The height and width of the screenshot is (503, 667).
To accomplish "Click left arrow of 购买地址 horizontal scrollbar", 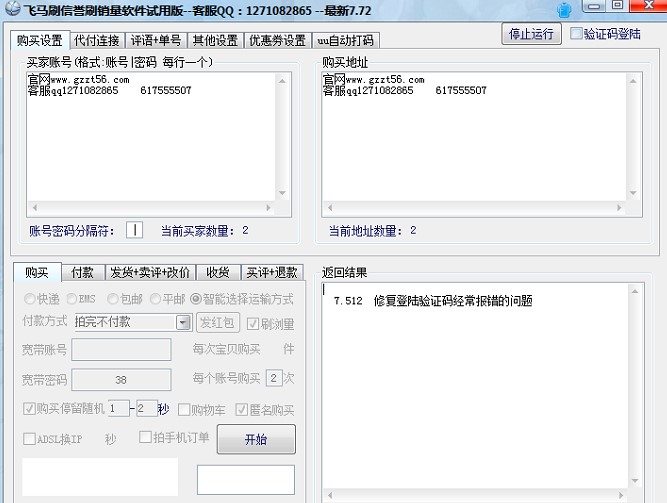I will [x=330, y=208].
